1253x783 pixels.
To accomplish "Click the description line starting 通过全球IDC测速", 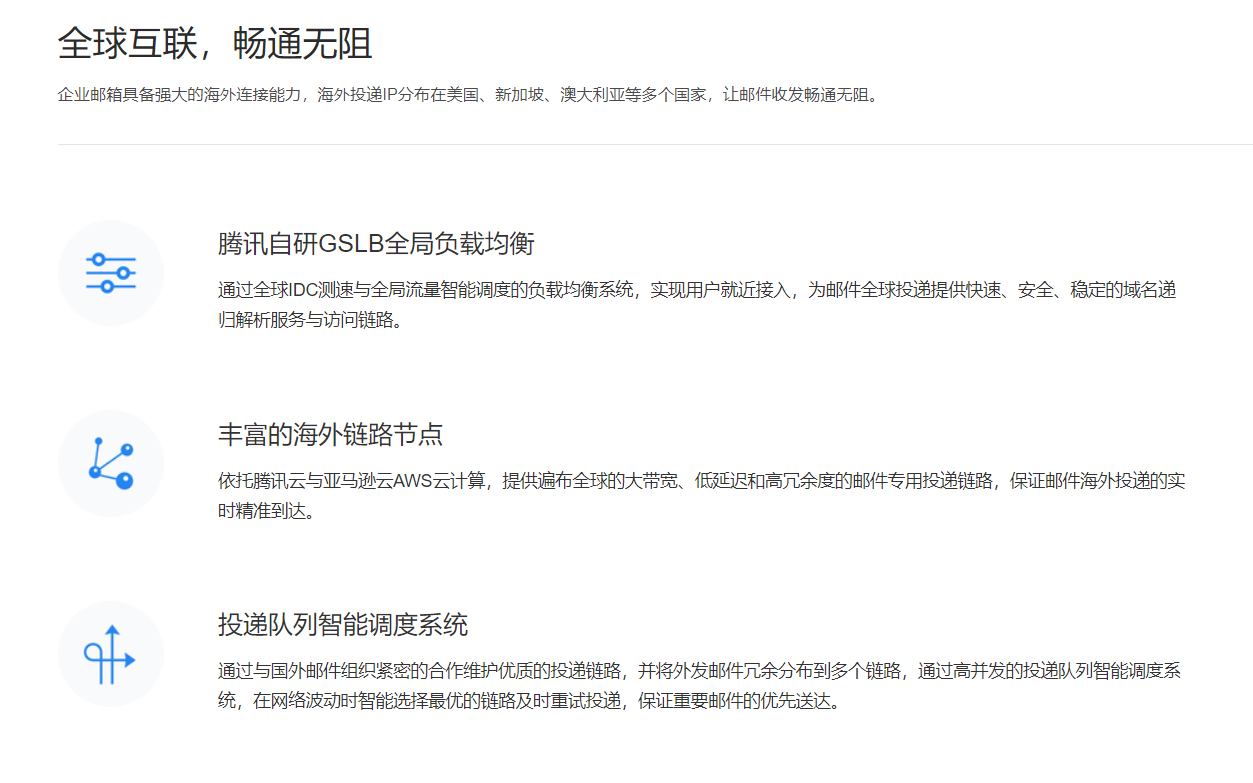I will pos(696,291).
